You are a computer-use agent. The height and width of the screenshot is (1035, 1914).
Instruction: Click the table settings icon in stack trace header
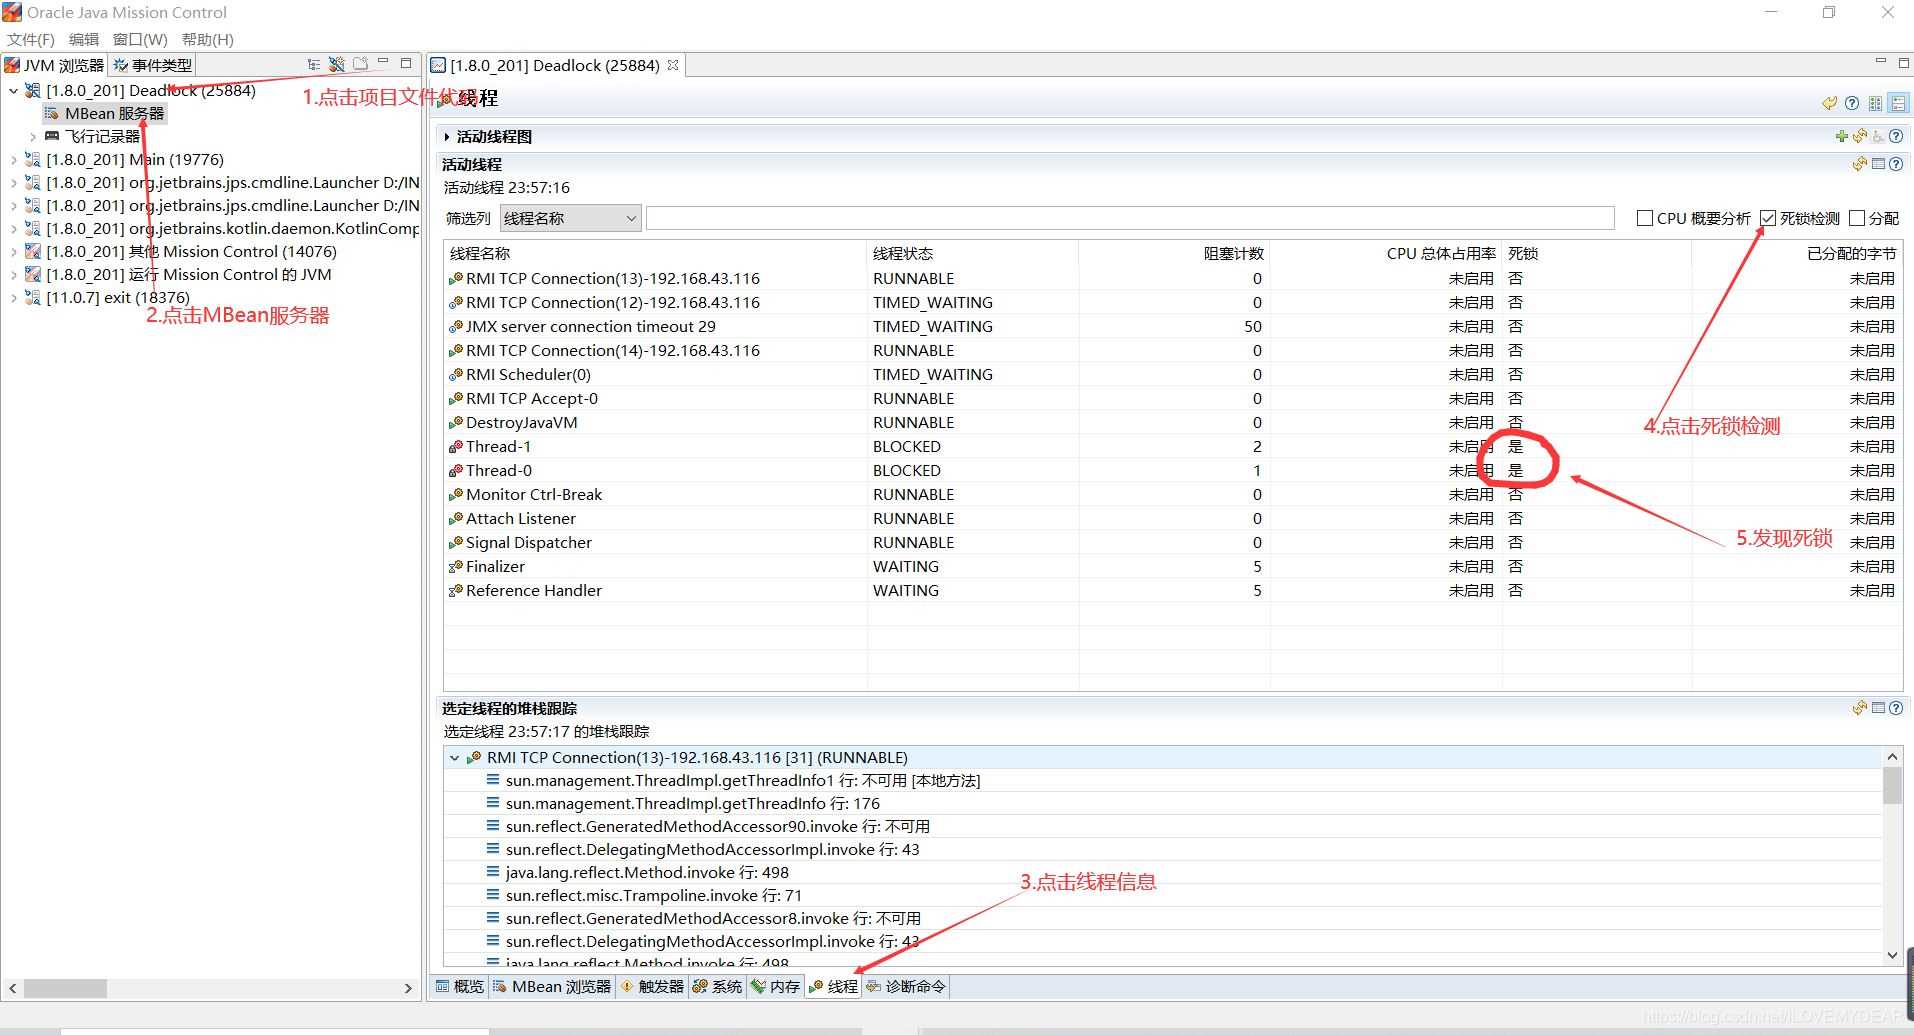(1878, 708)
